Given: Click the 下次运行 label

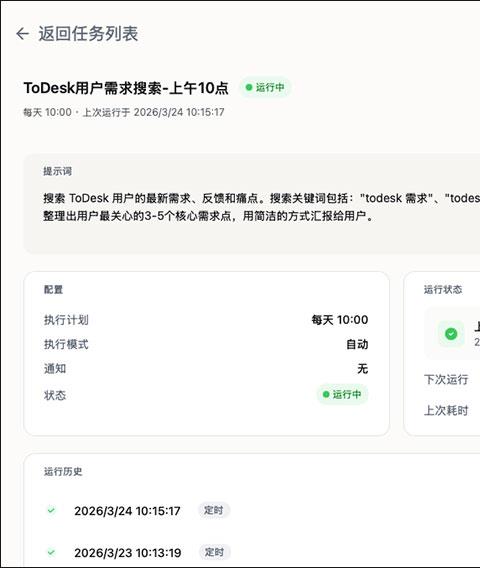Looking at the screenshot, I should click(x=446, y=379).
